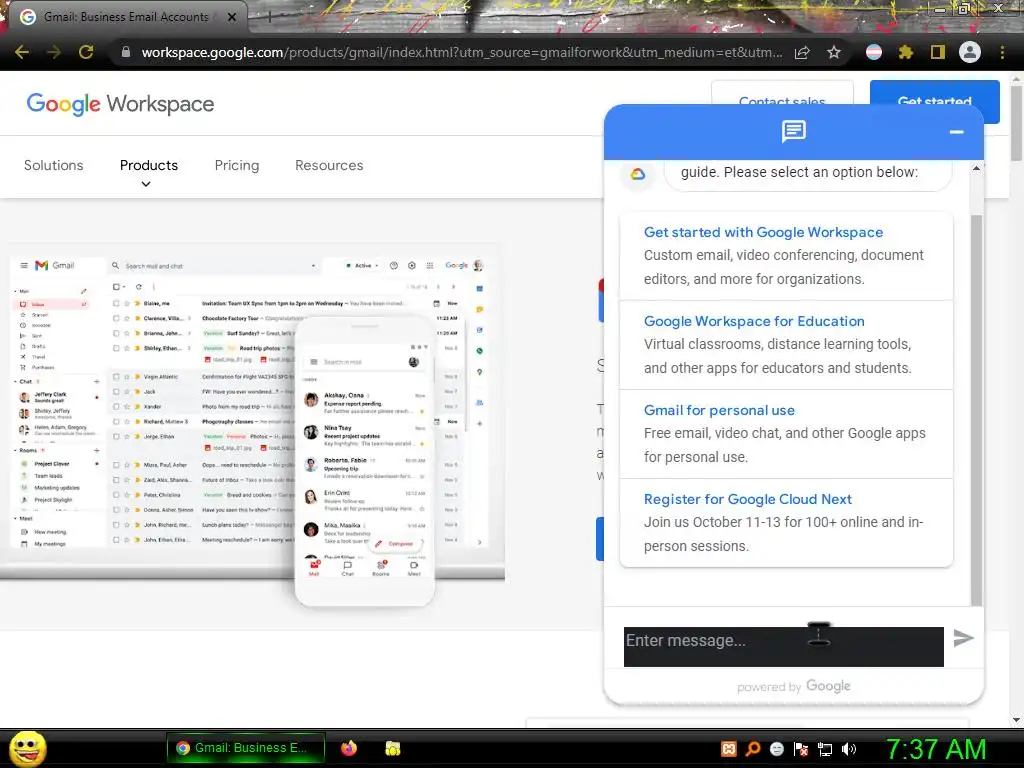Click the blue Get started button
Screen dimensions: 1024x768
935,93
